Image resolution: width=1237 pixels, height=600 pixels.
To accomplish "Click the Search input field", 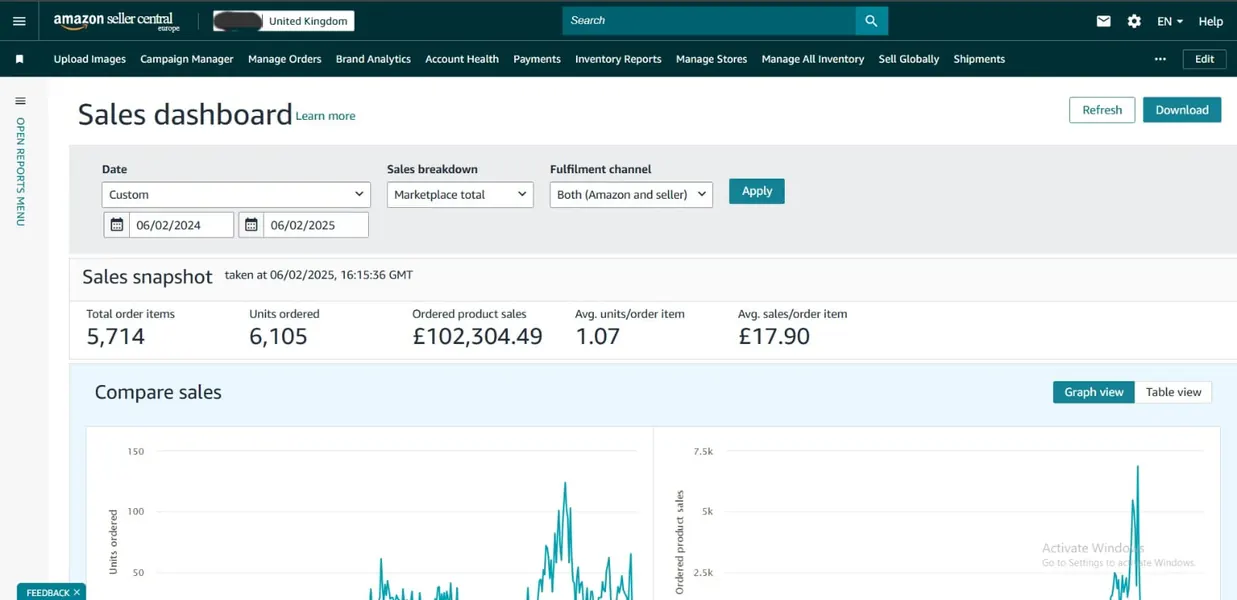I will point(709,21).
